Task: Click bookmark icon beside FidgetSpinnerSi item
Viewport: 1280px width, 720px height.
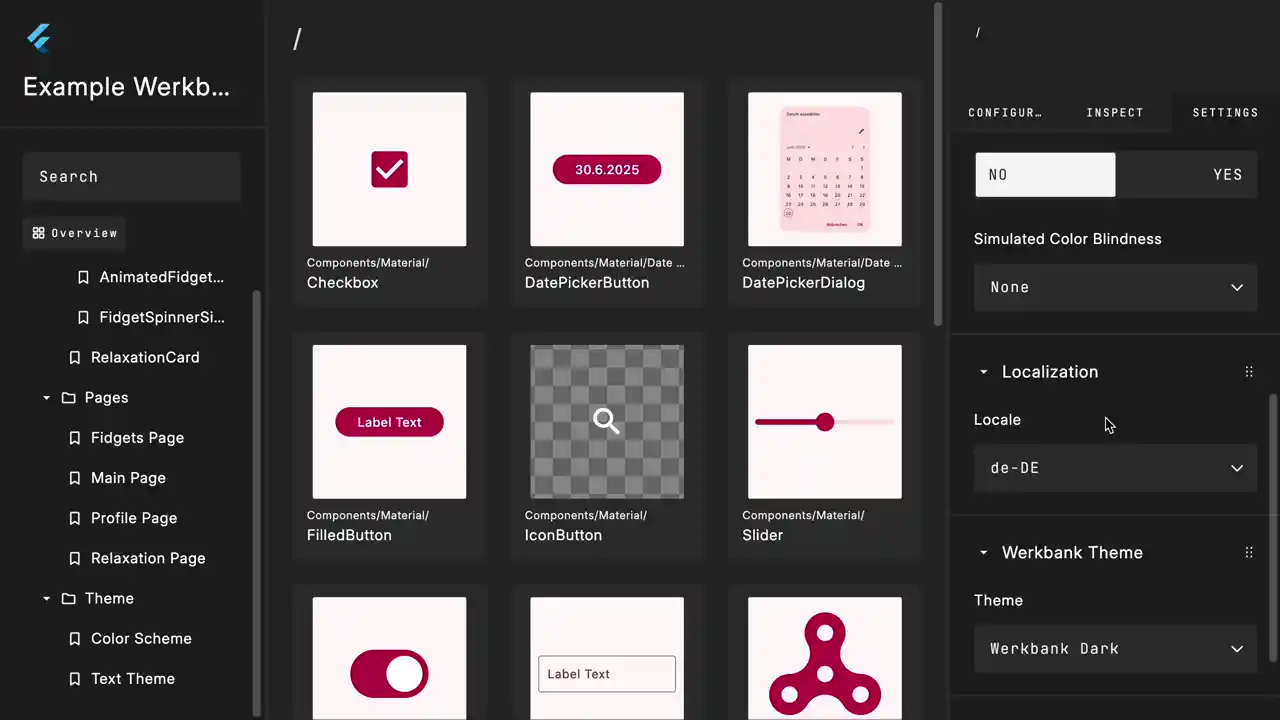Action: pos(83,317)
